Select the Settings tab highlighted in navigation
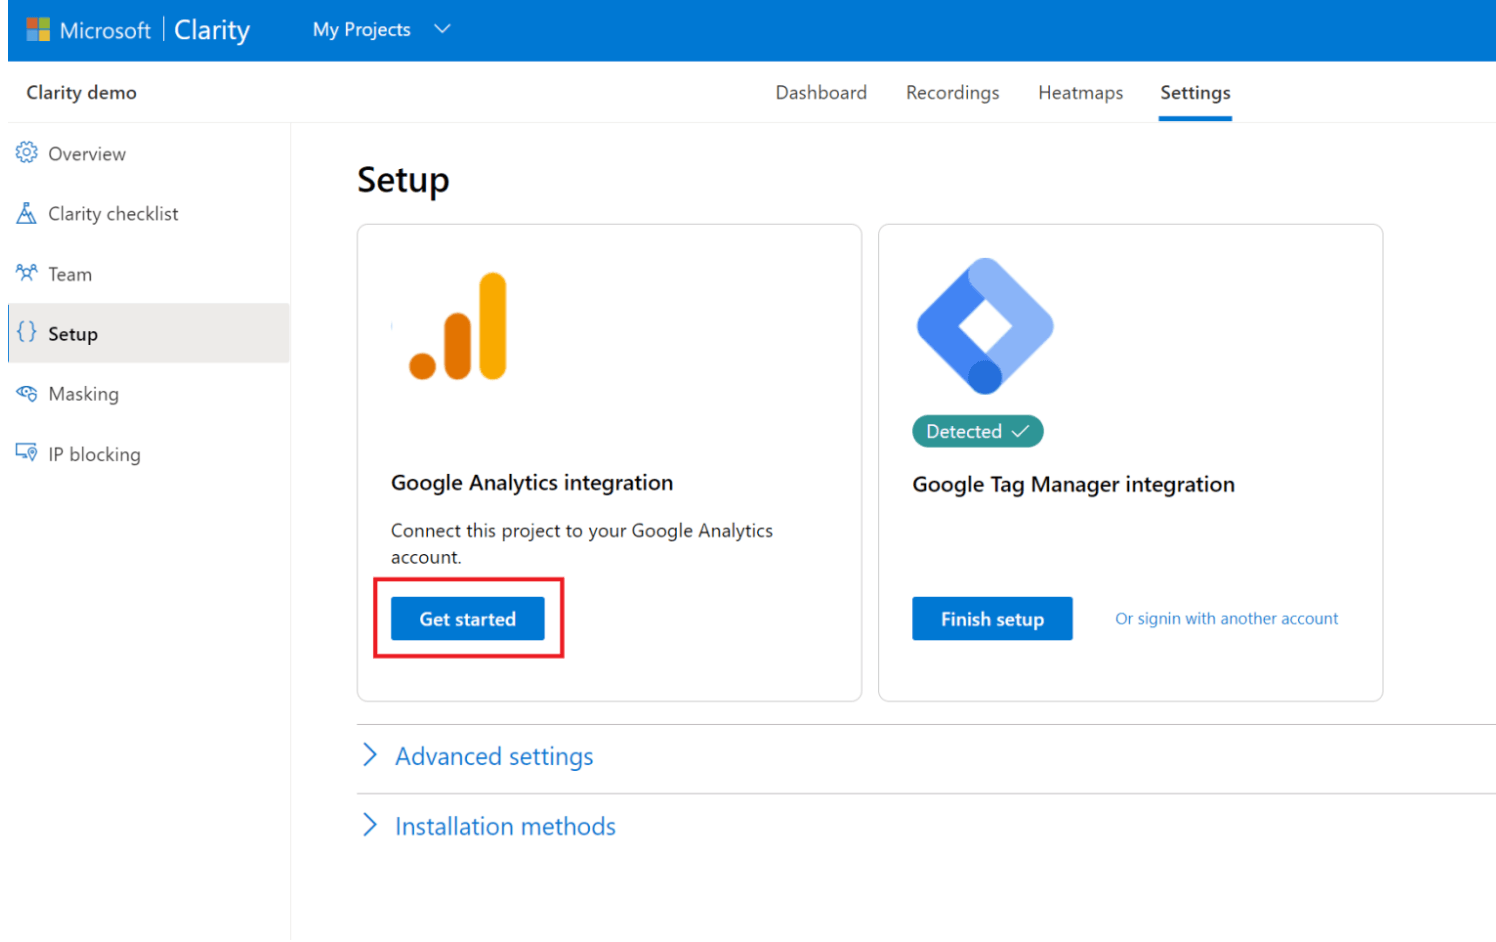 point(1195,92)
